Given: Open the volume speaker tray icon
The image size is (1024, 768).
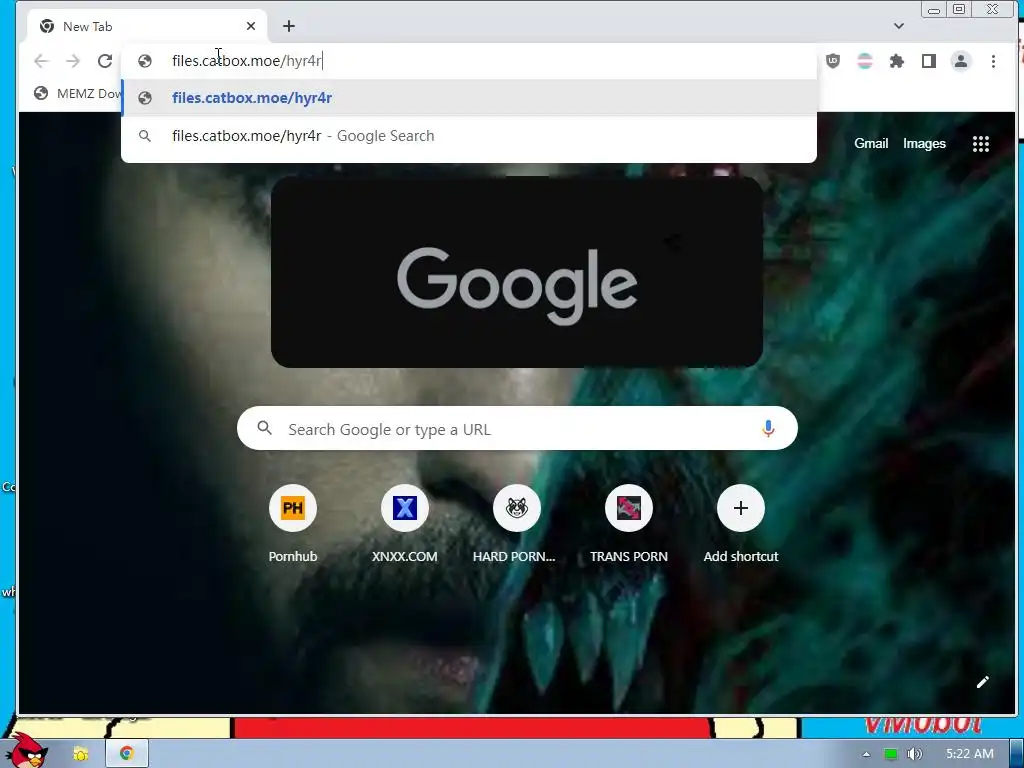Looking at the screenshot, I should pyautogui.click(x=914, y=754).
